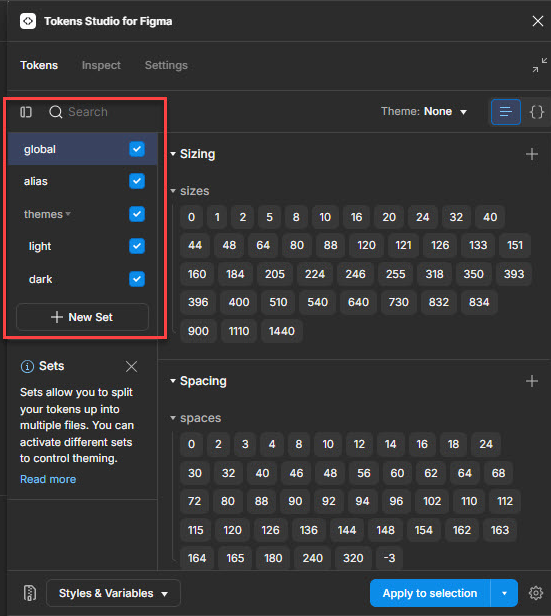Uncheck the global token set checkbox

tap(137, 149)
